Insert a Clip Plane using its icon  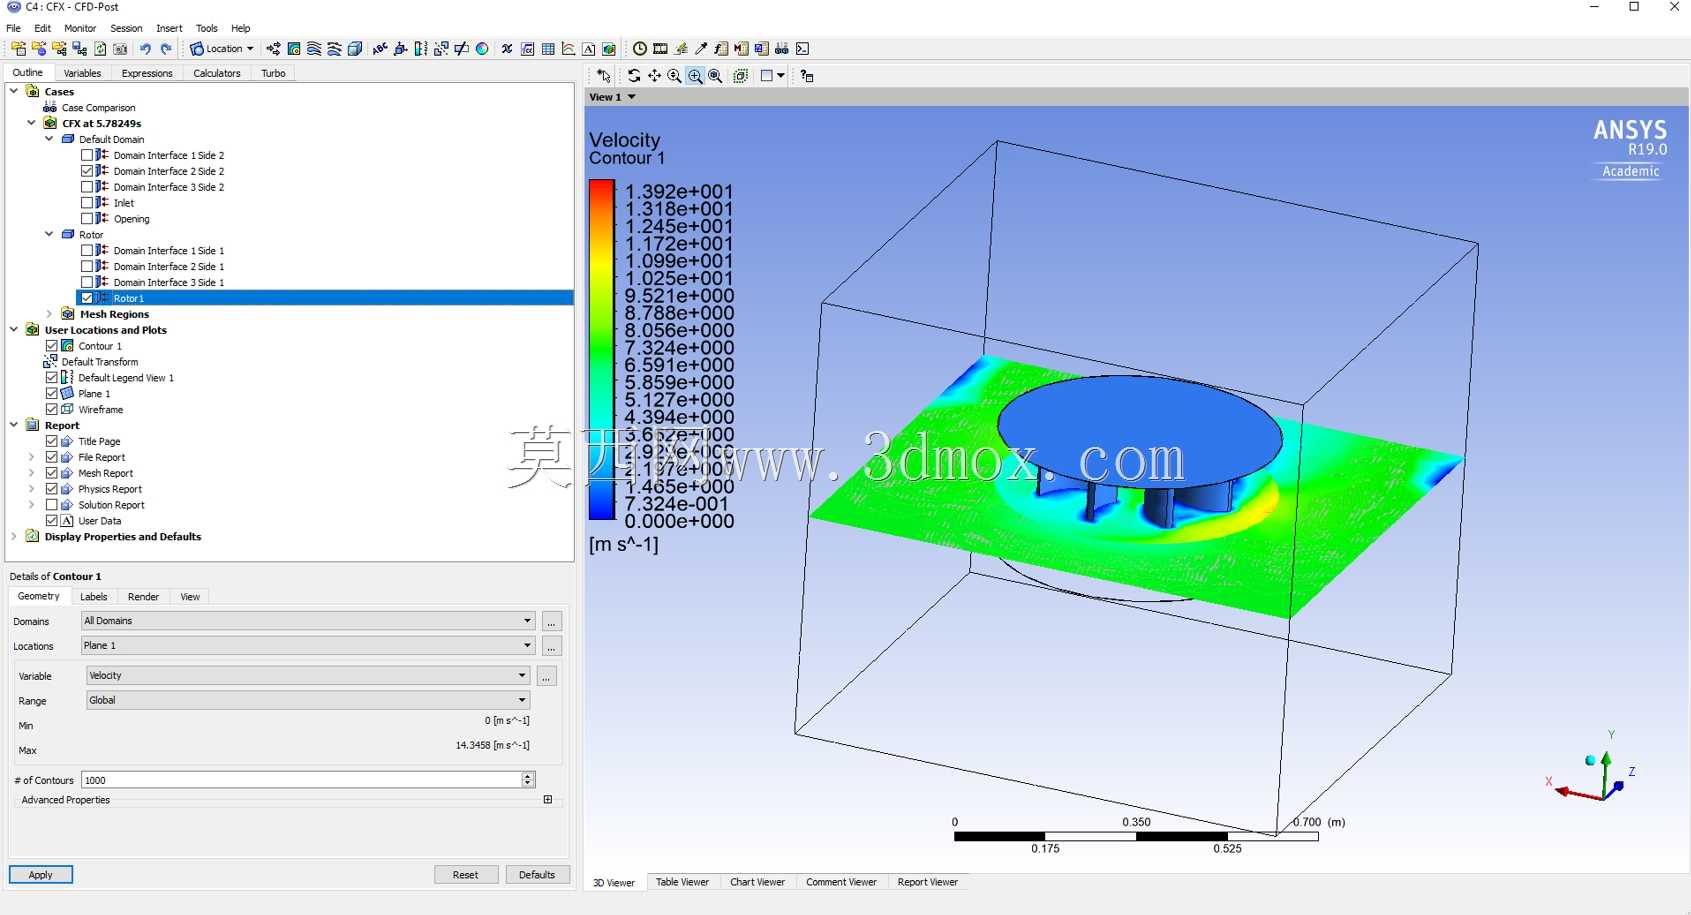(461, 48)
